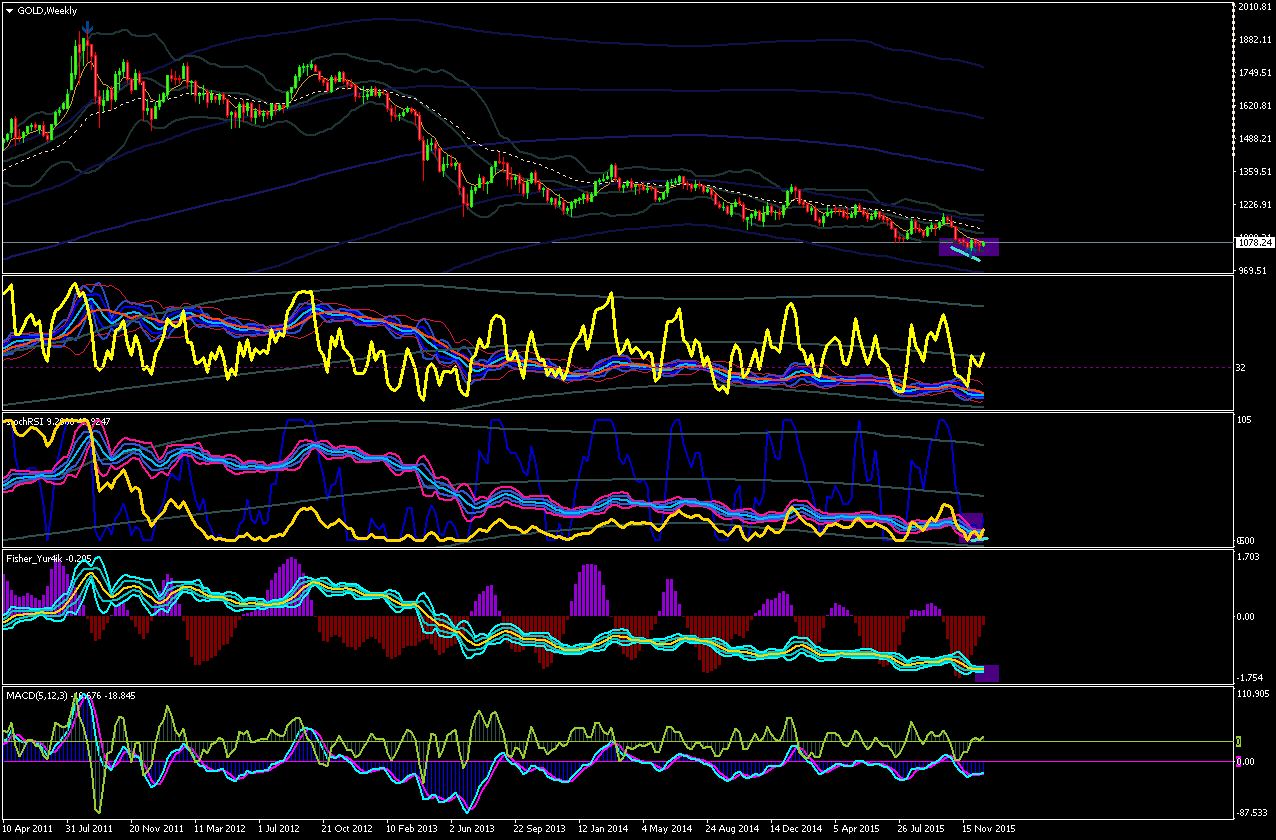Click the 31 Jul 2011 date label
Screen dimensions: 1276x840
[x=89, y=829]
